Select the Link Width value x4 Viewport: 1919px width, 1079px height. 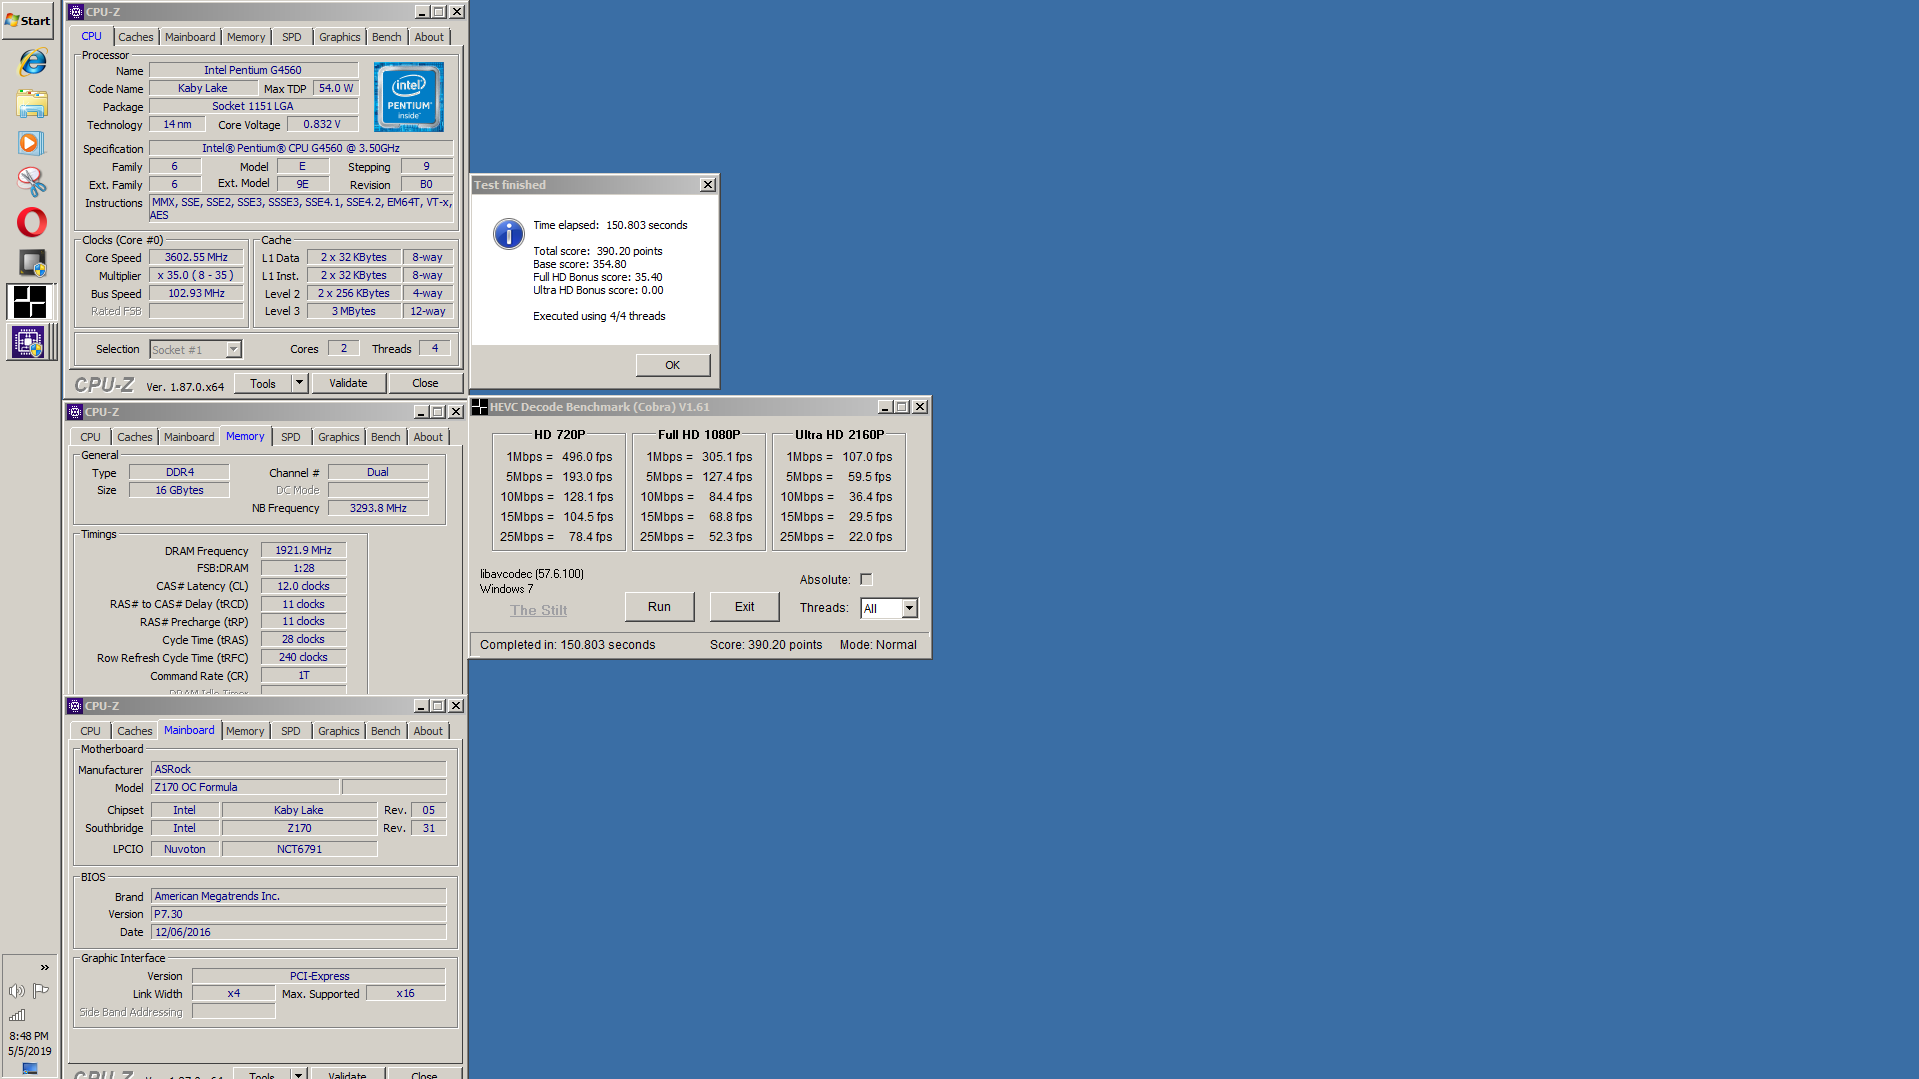[233, 993]
